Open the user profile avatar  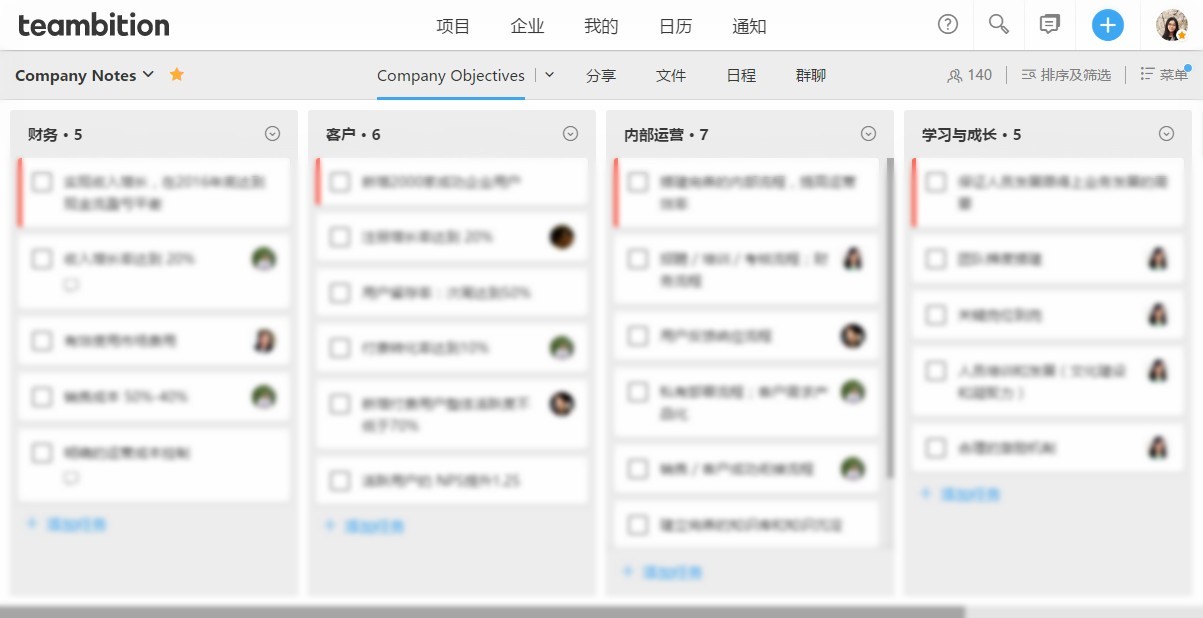pos(1172,25)
